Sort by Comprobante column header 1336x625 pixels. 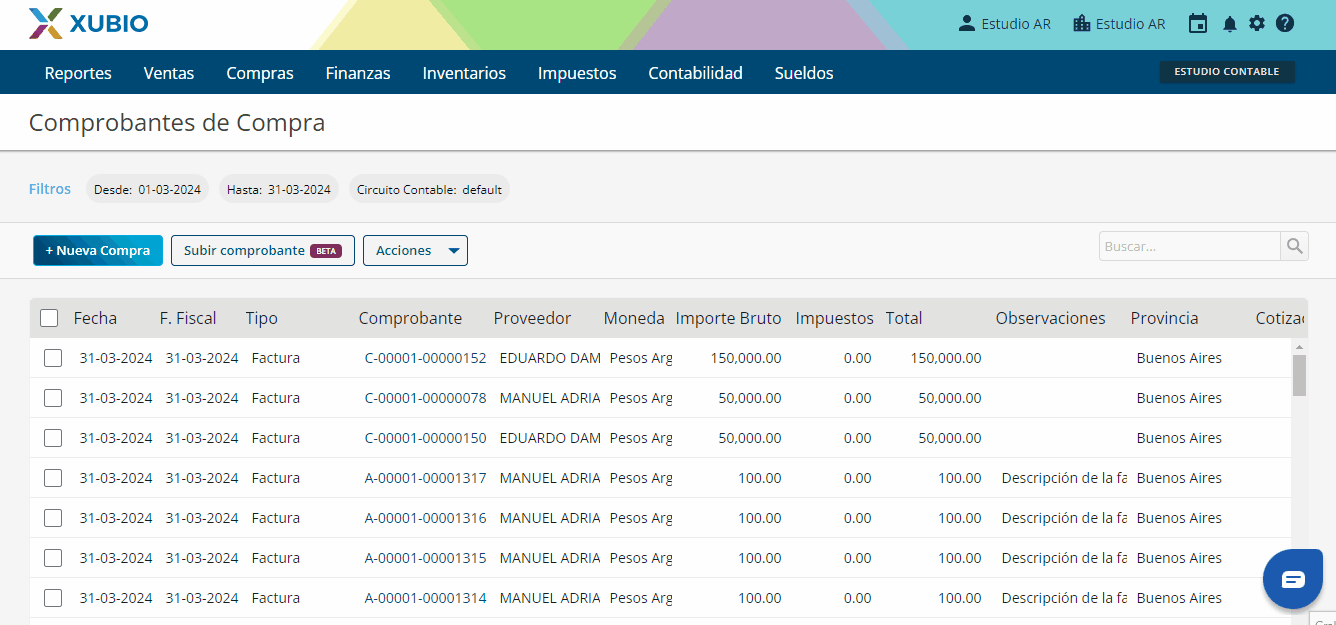pos(410,318)
